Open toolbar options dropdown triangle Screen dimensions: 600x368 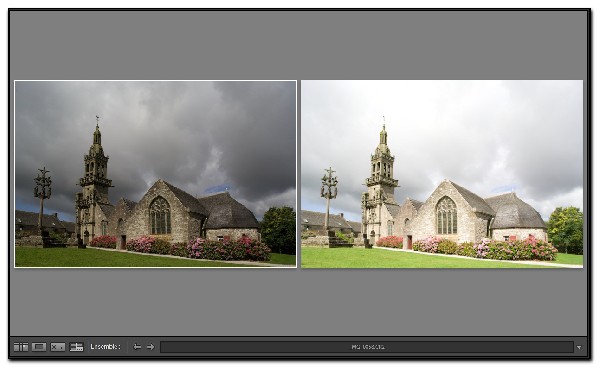pos(579,347)
